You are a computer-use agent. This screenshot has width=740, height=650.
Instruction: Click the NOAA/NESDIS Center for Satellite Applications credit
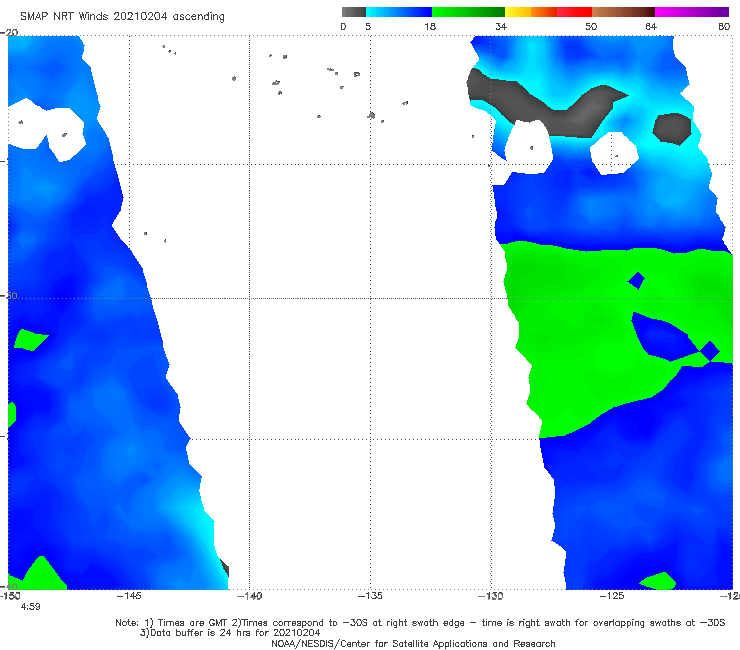pyautogui.click(x=413, y=644)
